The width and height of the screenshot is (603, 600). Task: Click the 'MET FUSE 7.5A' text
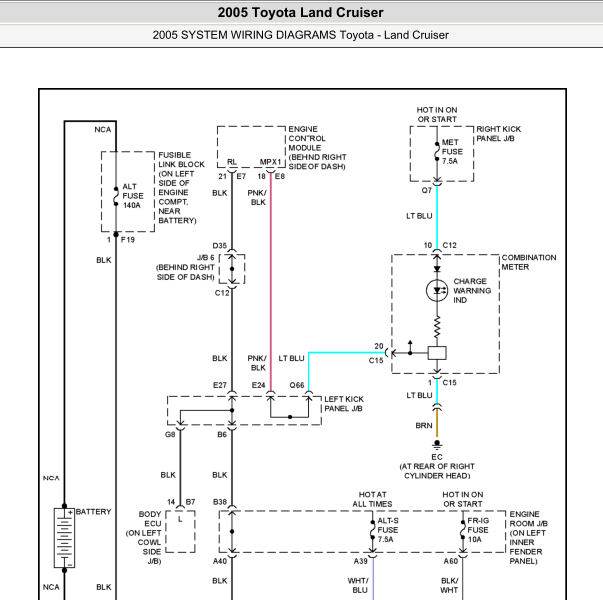click(452, 152)
